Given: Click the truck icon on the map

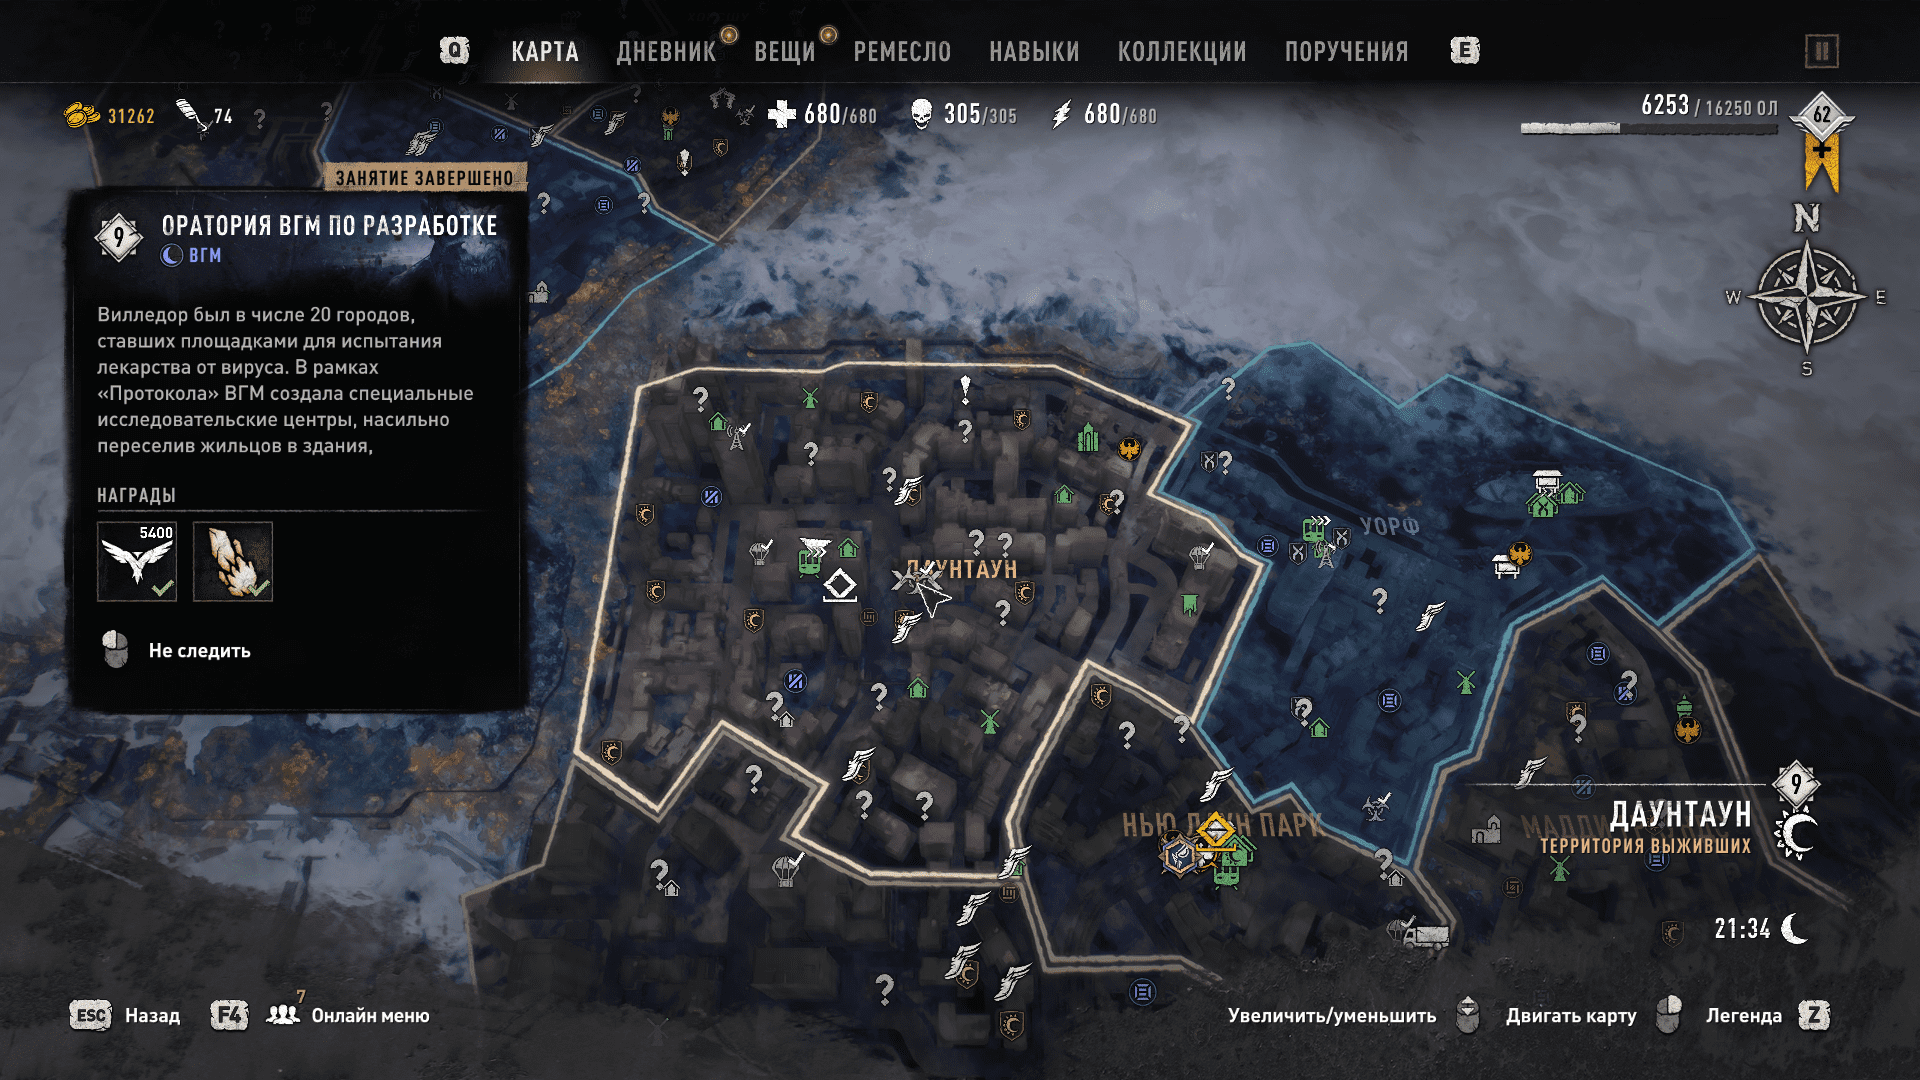Looking at the screenshot, I should (1425, 937).
